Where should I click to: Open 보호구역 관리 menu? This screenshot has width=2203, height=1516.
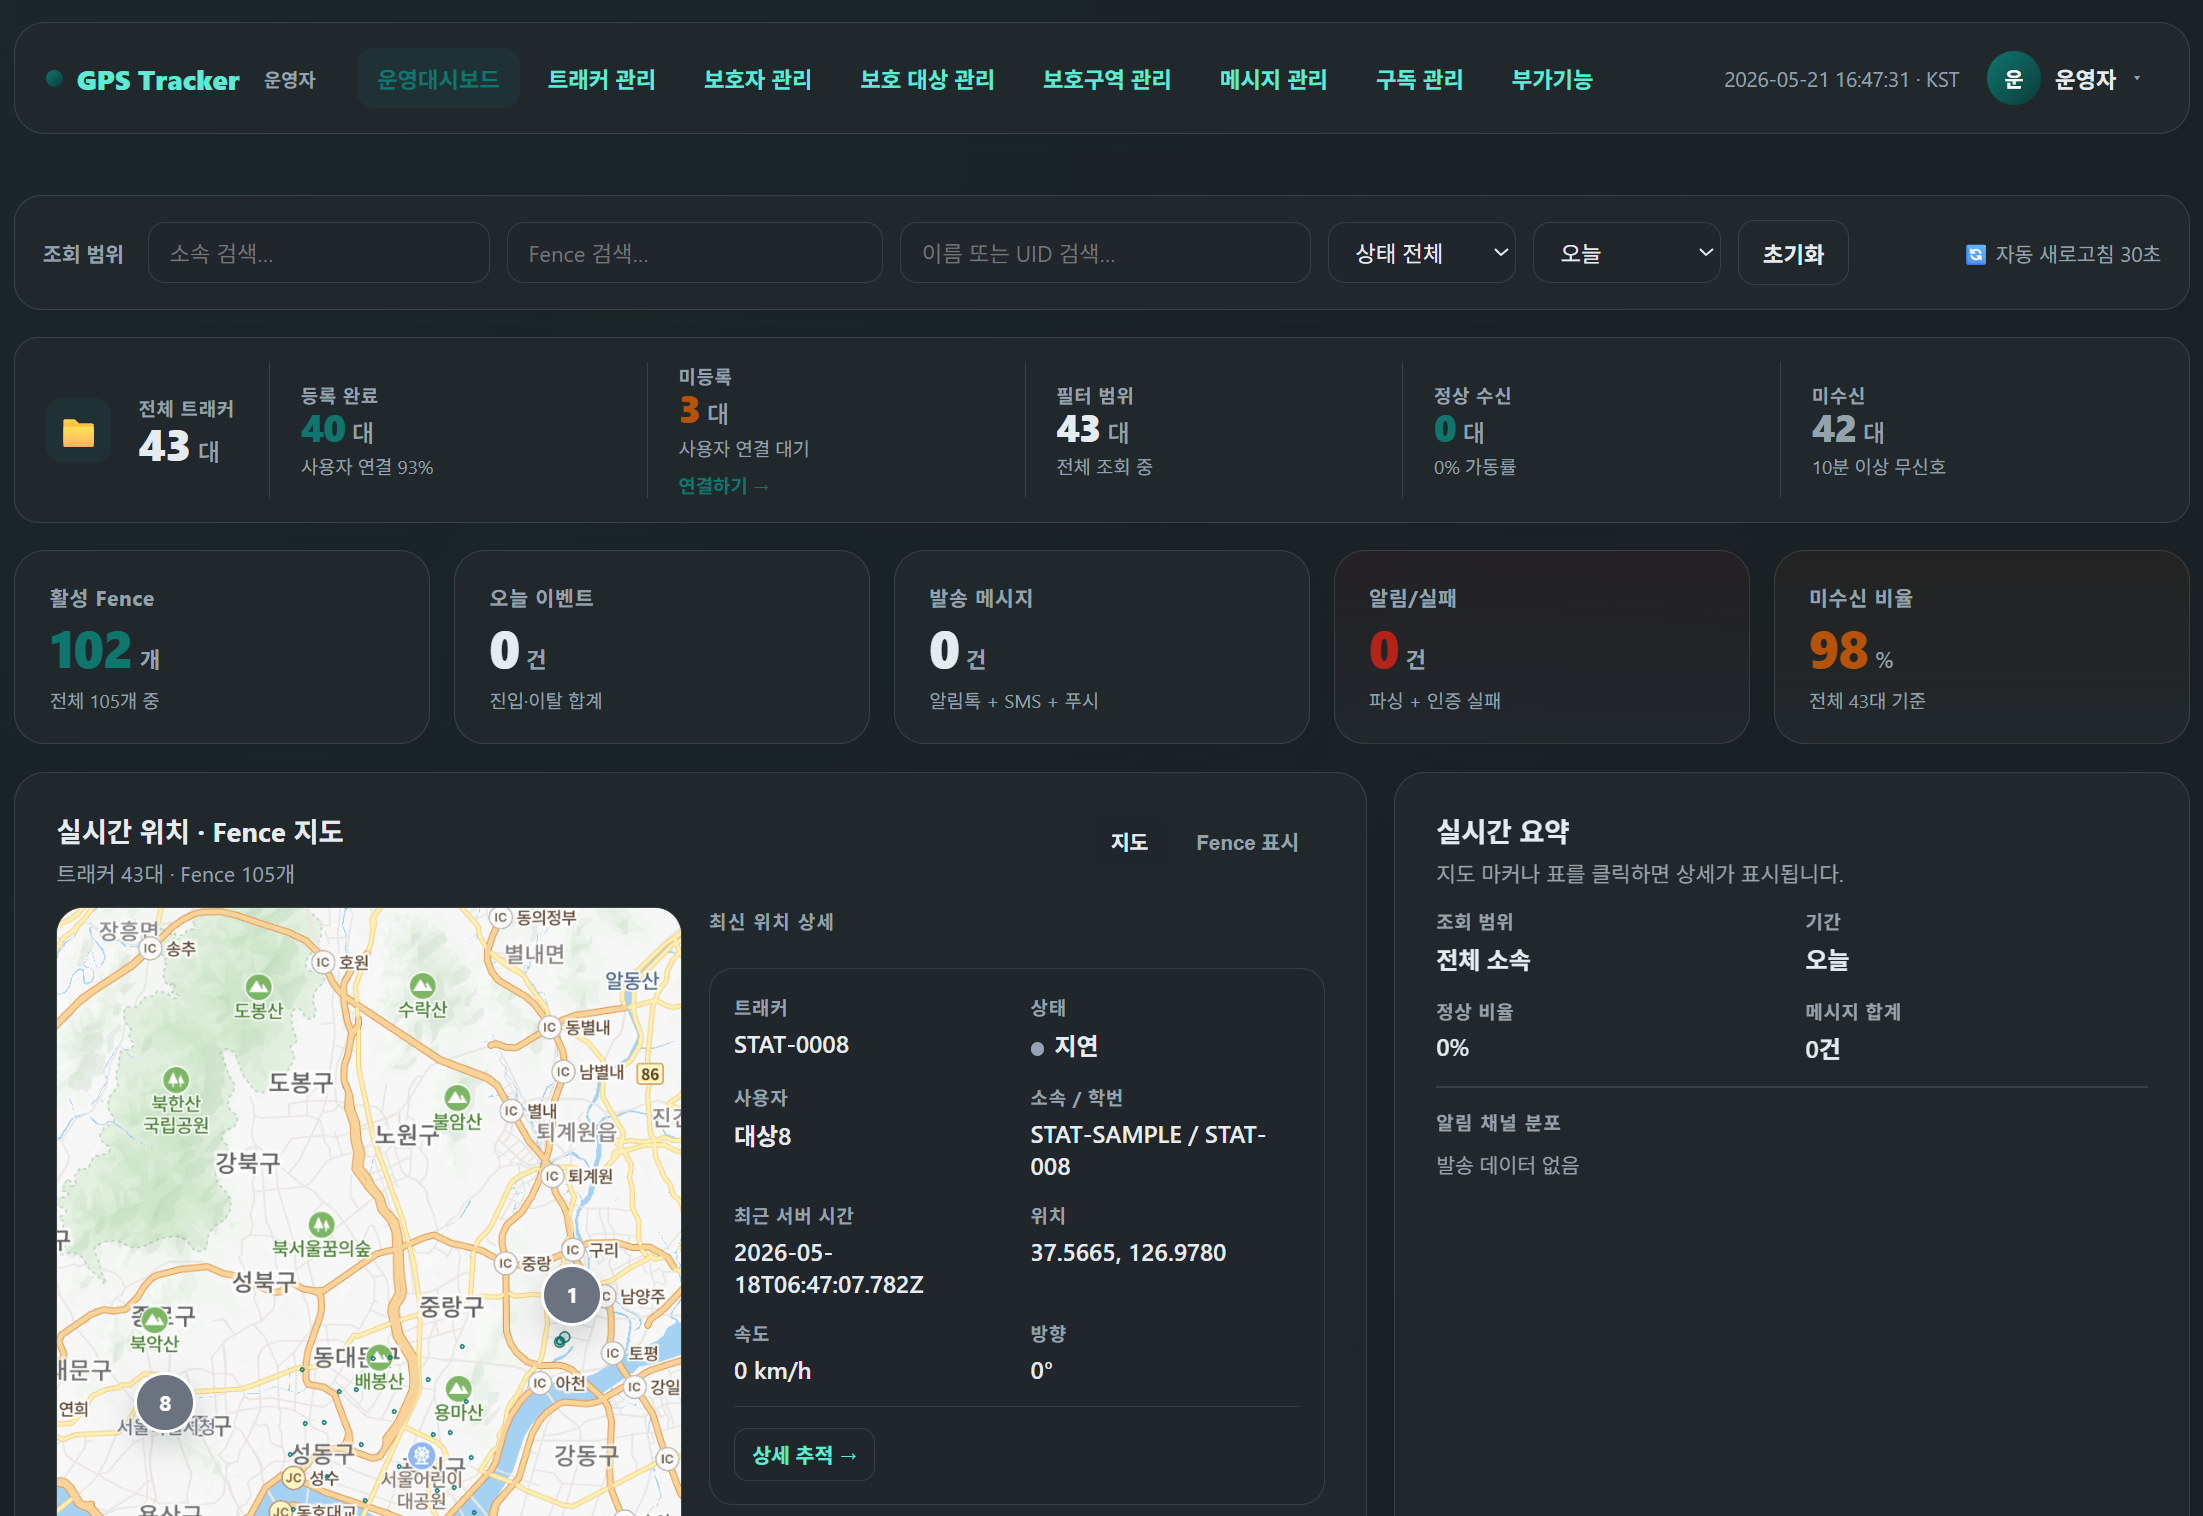click(x=1106, y=79)
